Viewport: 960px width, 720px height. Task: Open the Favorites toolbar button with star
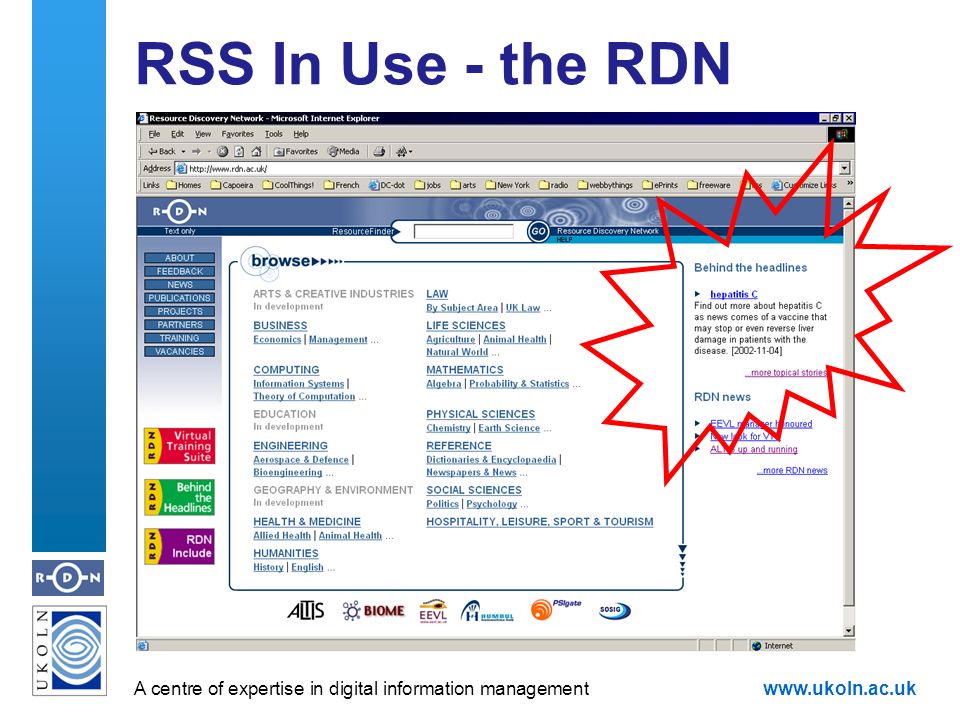pos(296,151)
